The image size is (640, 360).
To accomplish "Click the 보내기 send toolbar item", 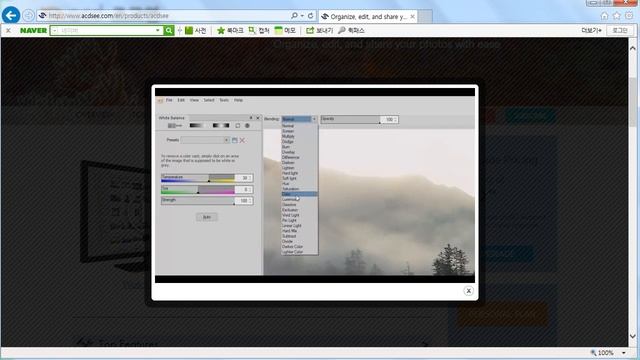I will 320,30.
